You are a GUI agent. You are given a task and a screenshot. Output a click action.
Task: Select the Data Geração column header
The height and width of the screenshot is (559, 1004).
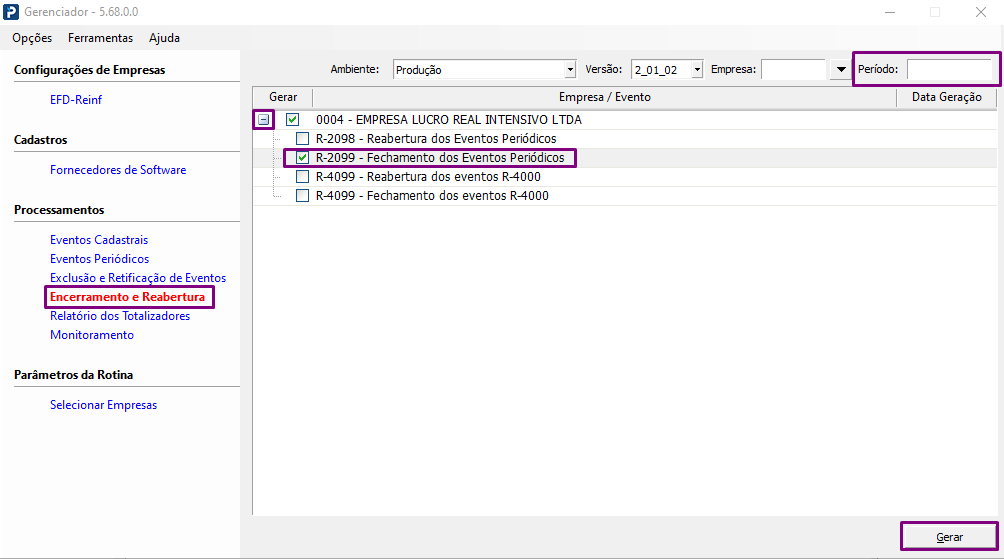click(946, 97)
